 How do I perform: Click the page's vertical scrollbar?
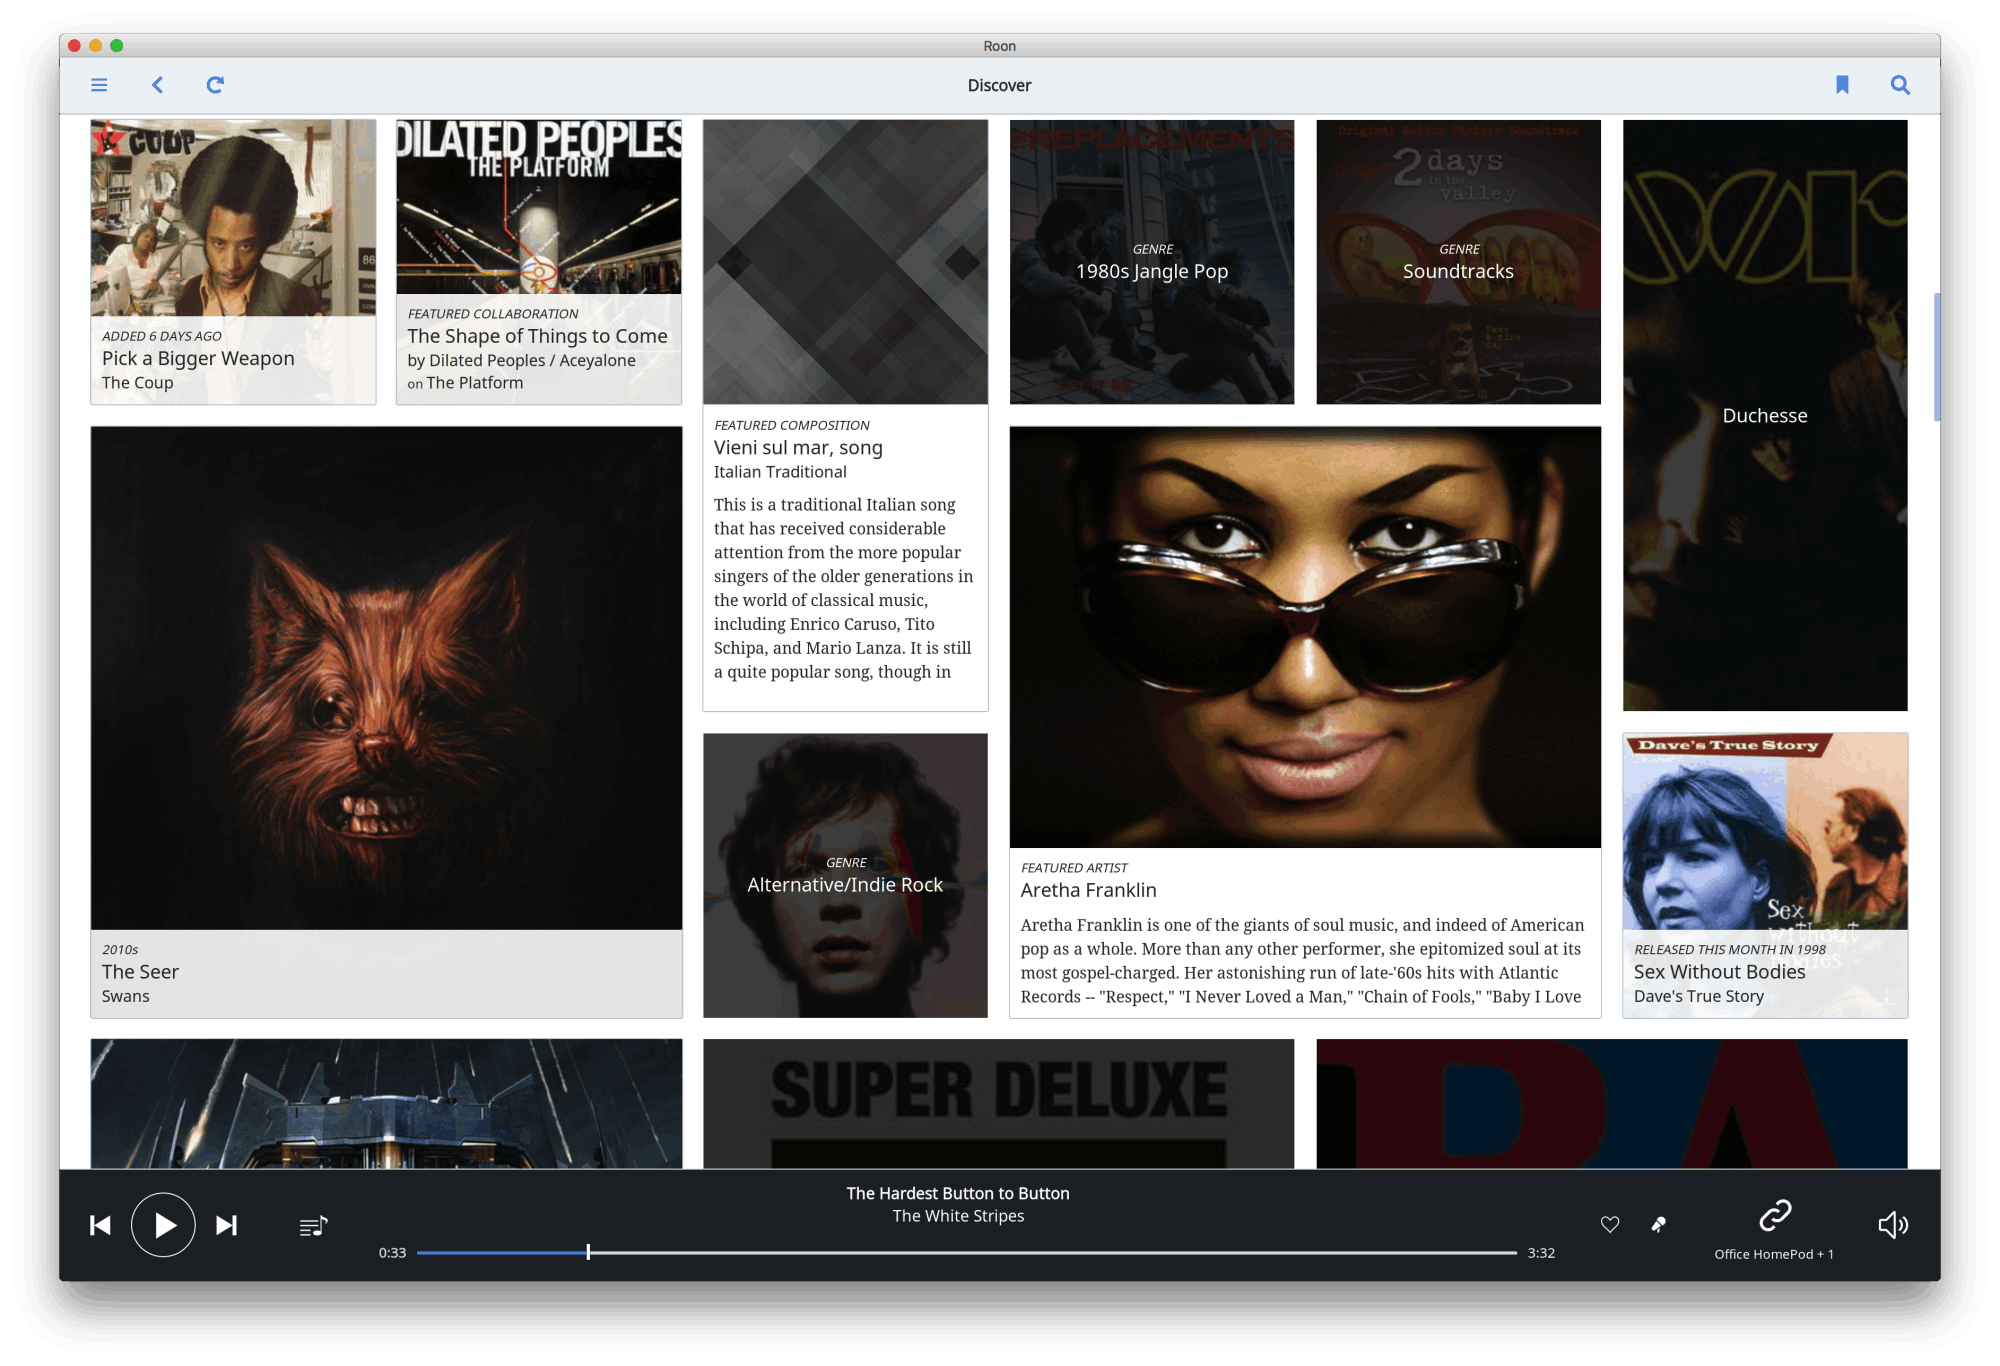pyautogui.click(x=1937, y=356)
